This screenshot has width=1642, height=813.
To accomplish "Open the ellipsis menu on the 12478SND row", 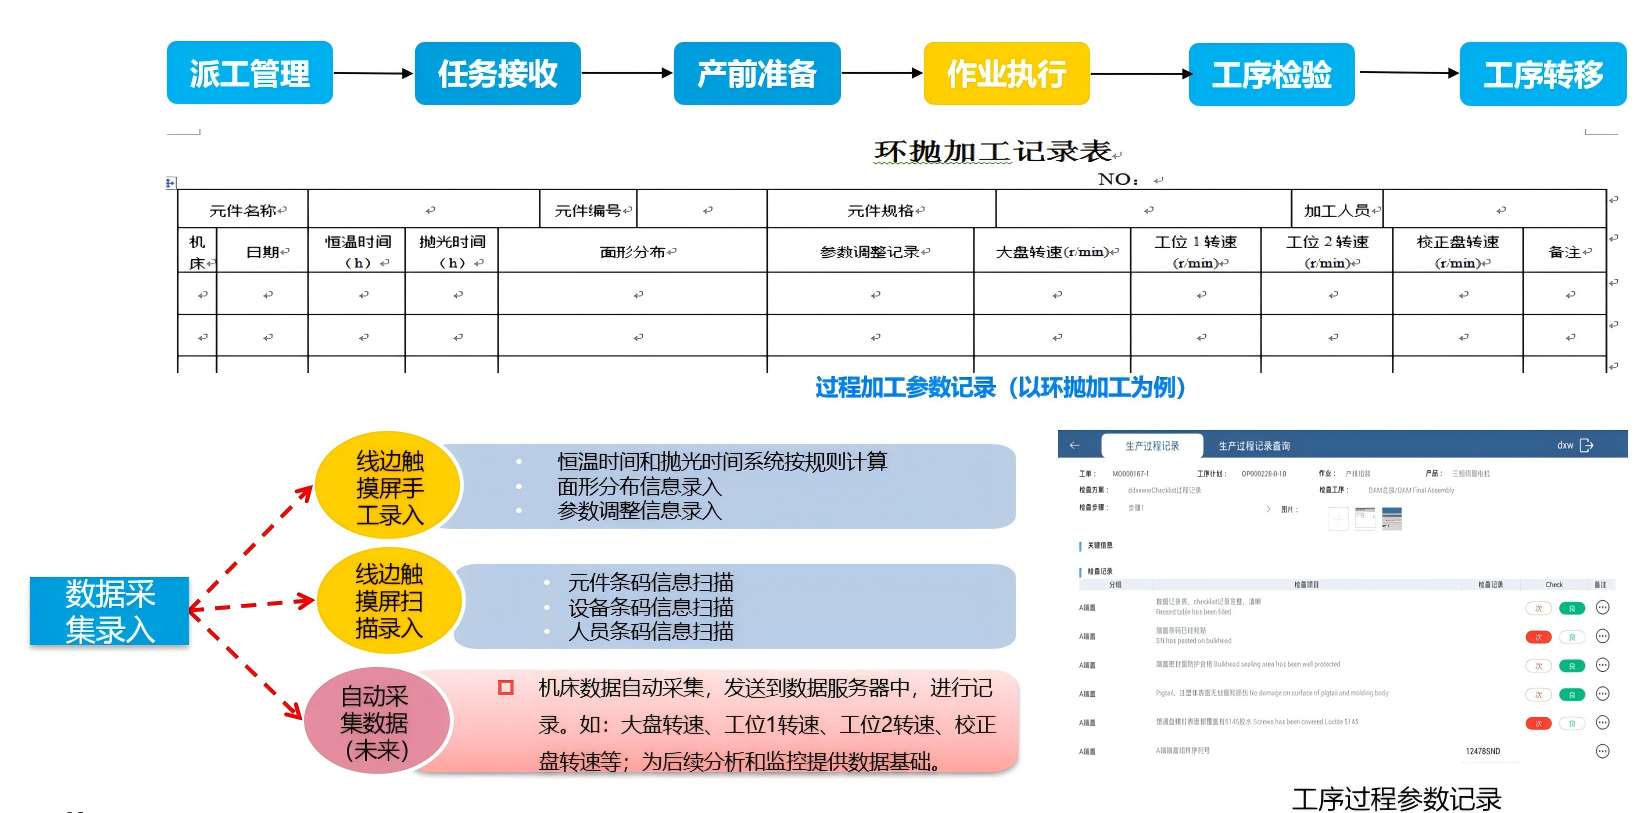I will [x=1602, y=751].
